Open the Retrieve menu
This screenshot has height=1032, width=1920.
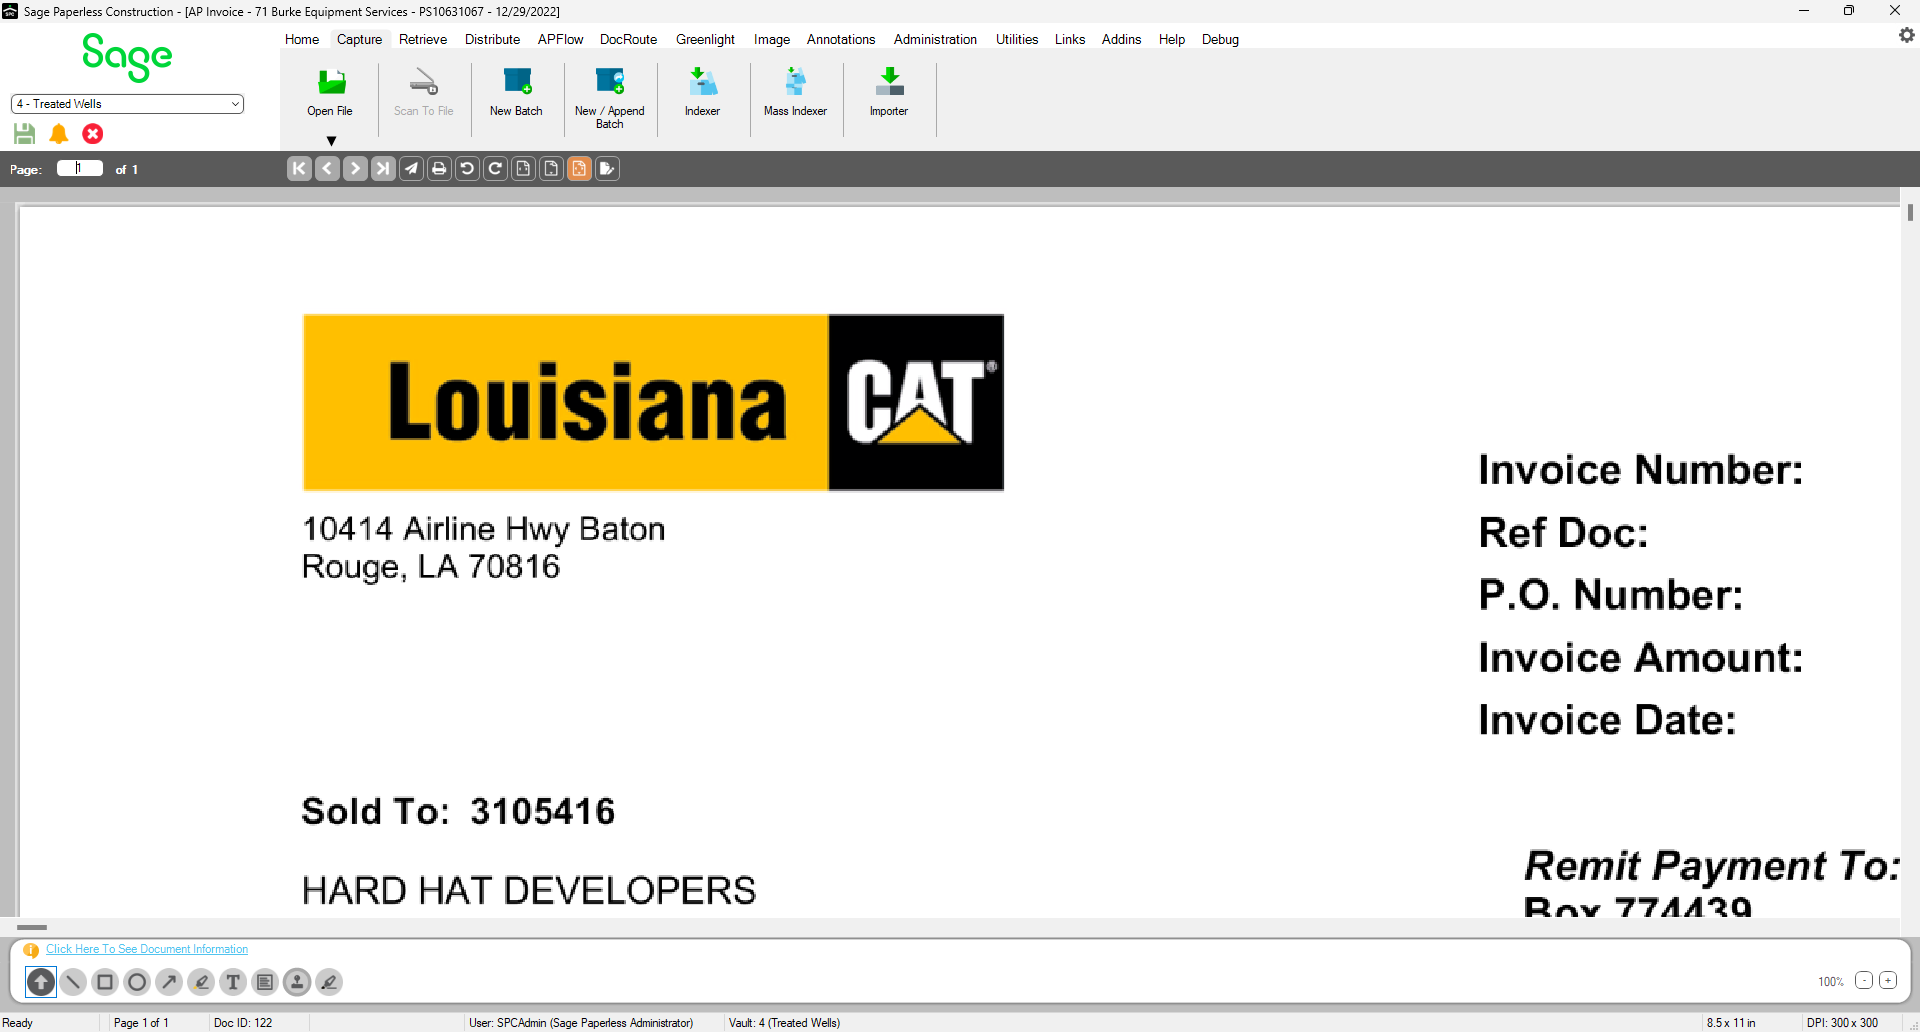pyautogui.click(x=423, y=39)
